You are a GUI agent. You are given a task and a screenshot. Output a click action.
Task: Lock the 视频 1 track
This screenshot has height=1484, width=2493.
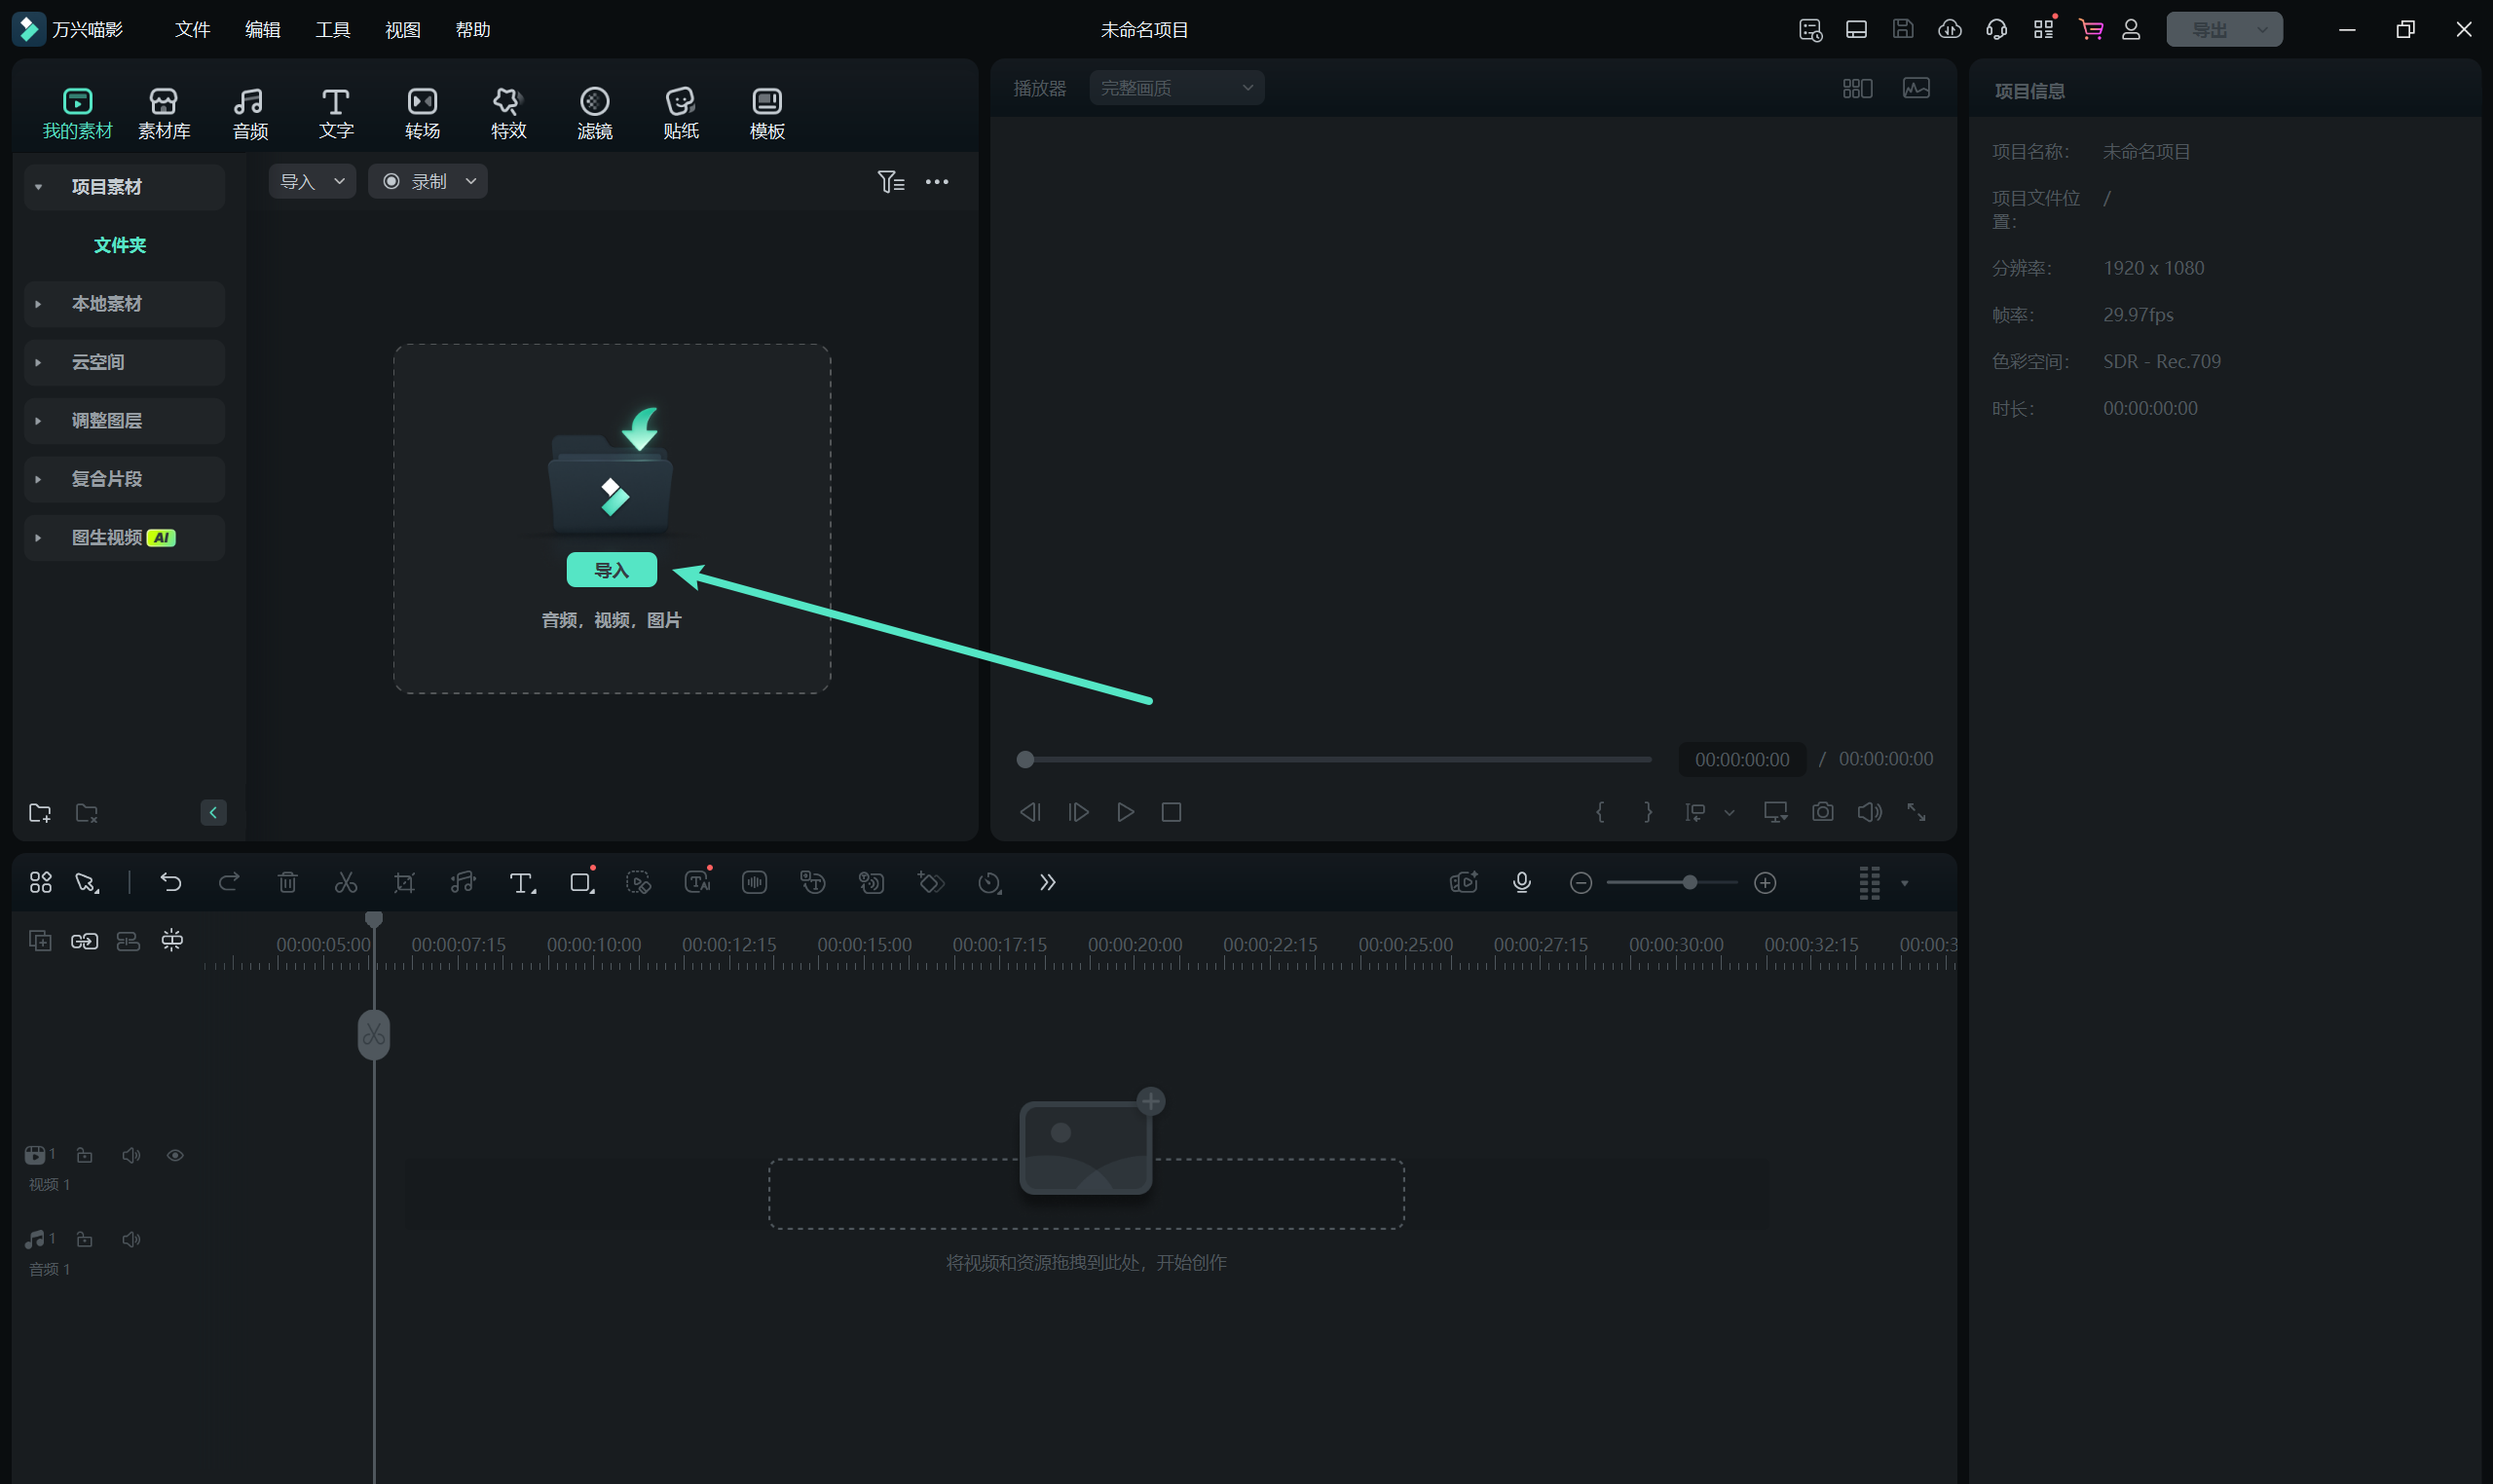tap(85, 1155)
